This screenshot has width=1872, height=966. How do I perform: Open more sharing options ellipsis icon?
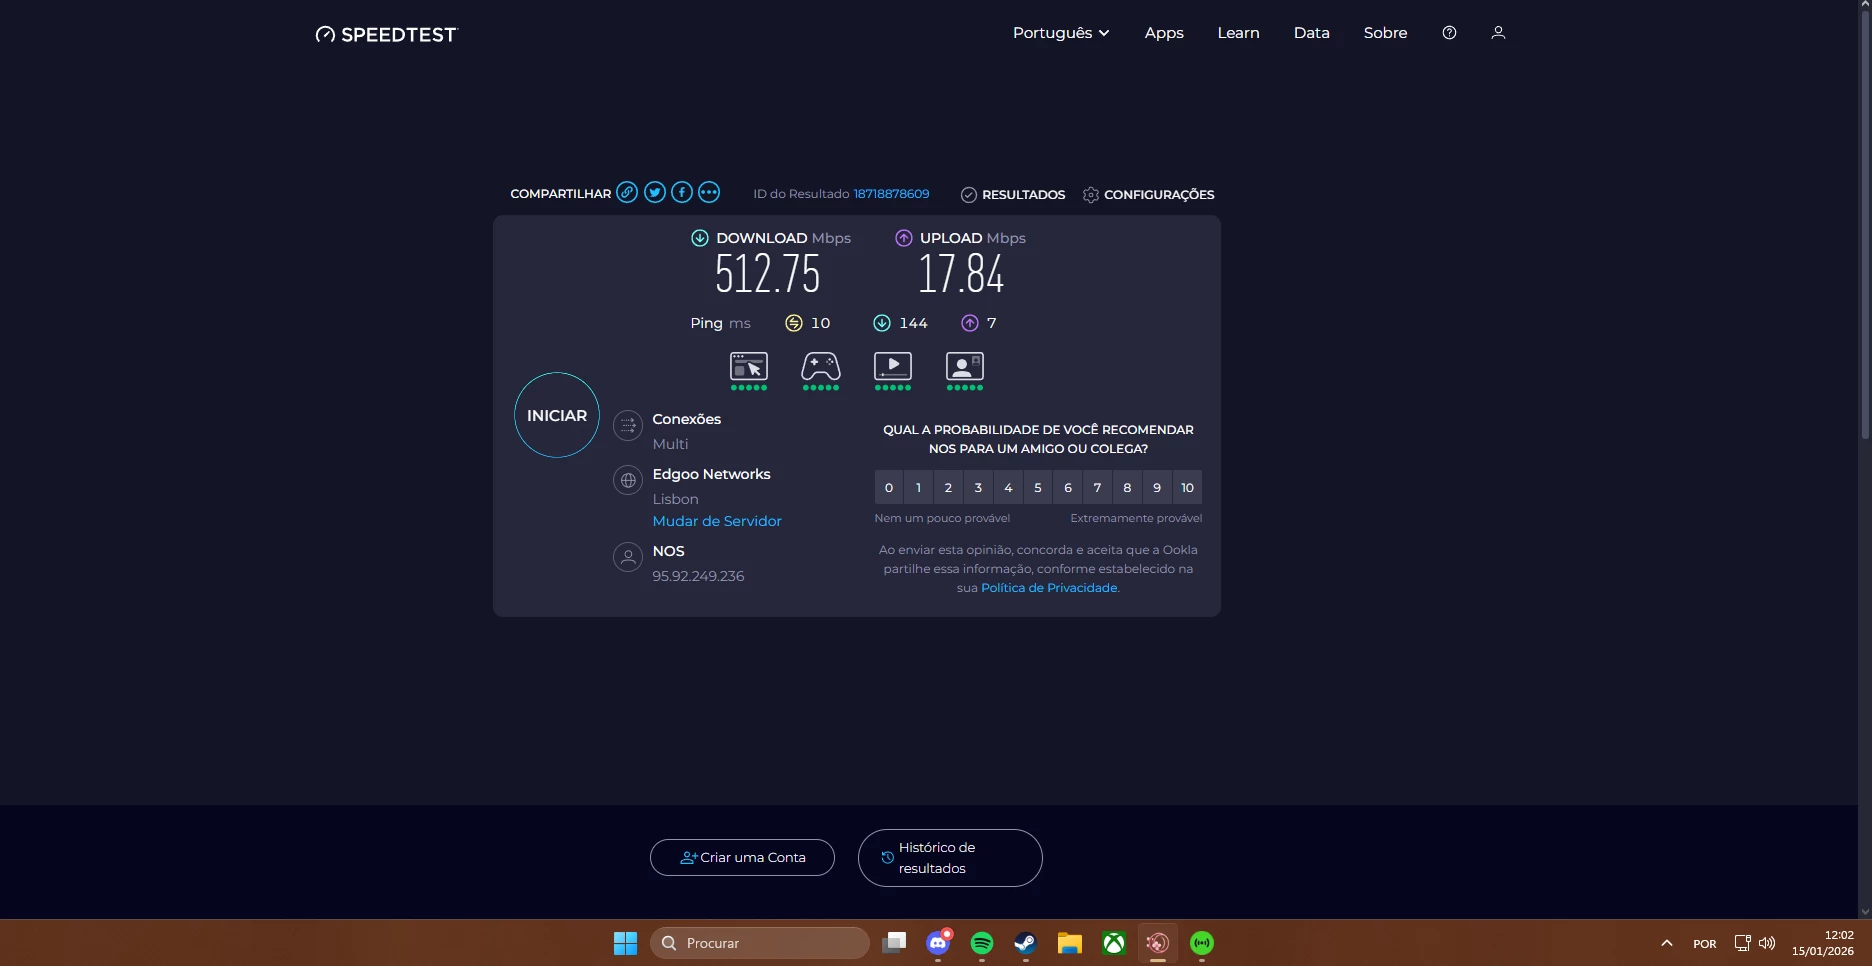click(x=709, y=192)
